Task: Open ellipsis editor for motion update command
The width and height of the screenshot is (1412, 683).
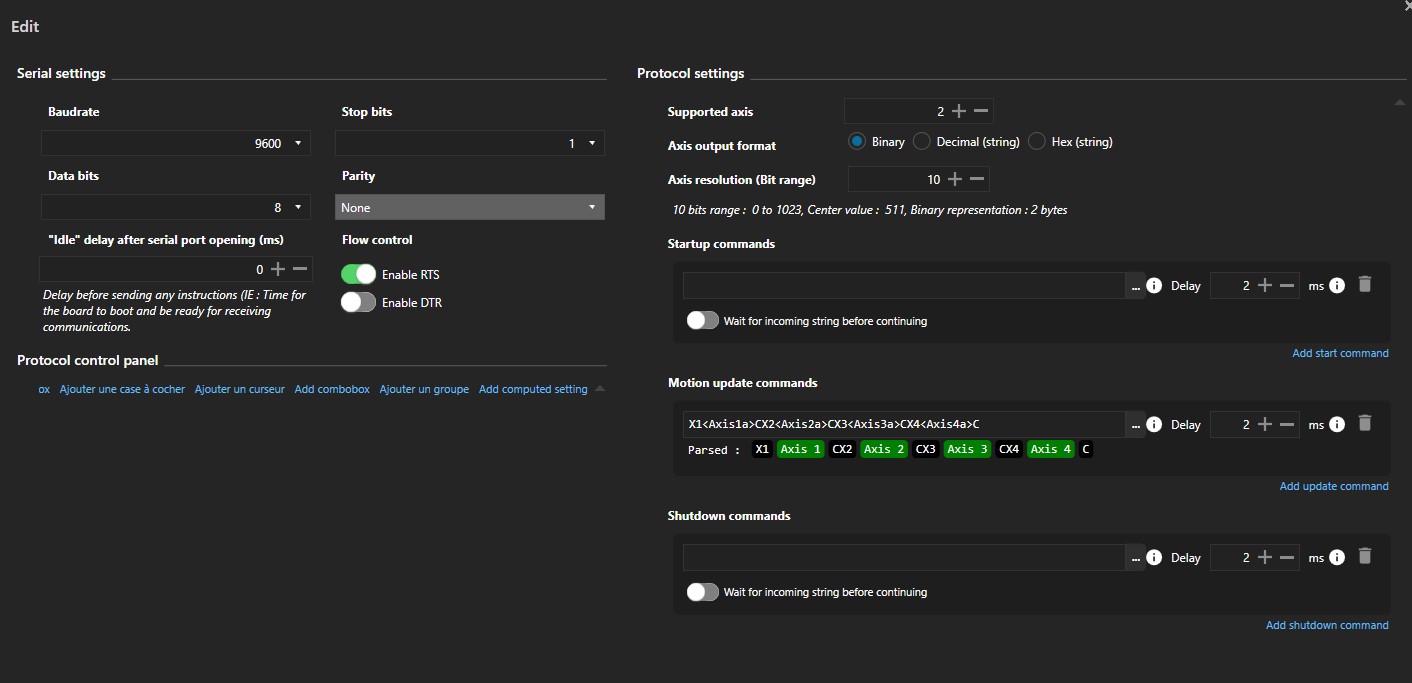Action: coord(1135,425)
